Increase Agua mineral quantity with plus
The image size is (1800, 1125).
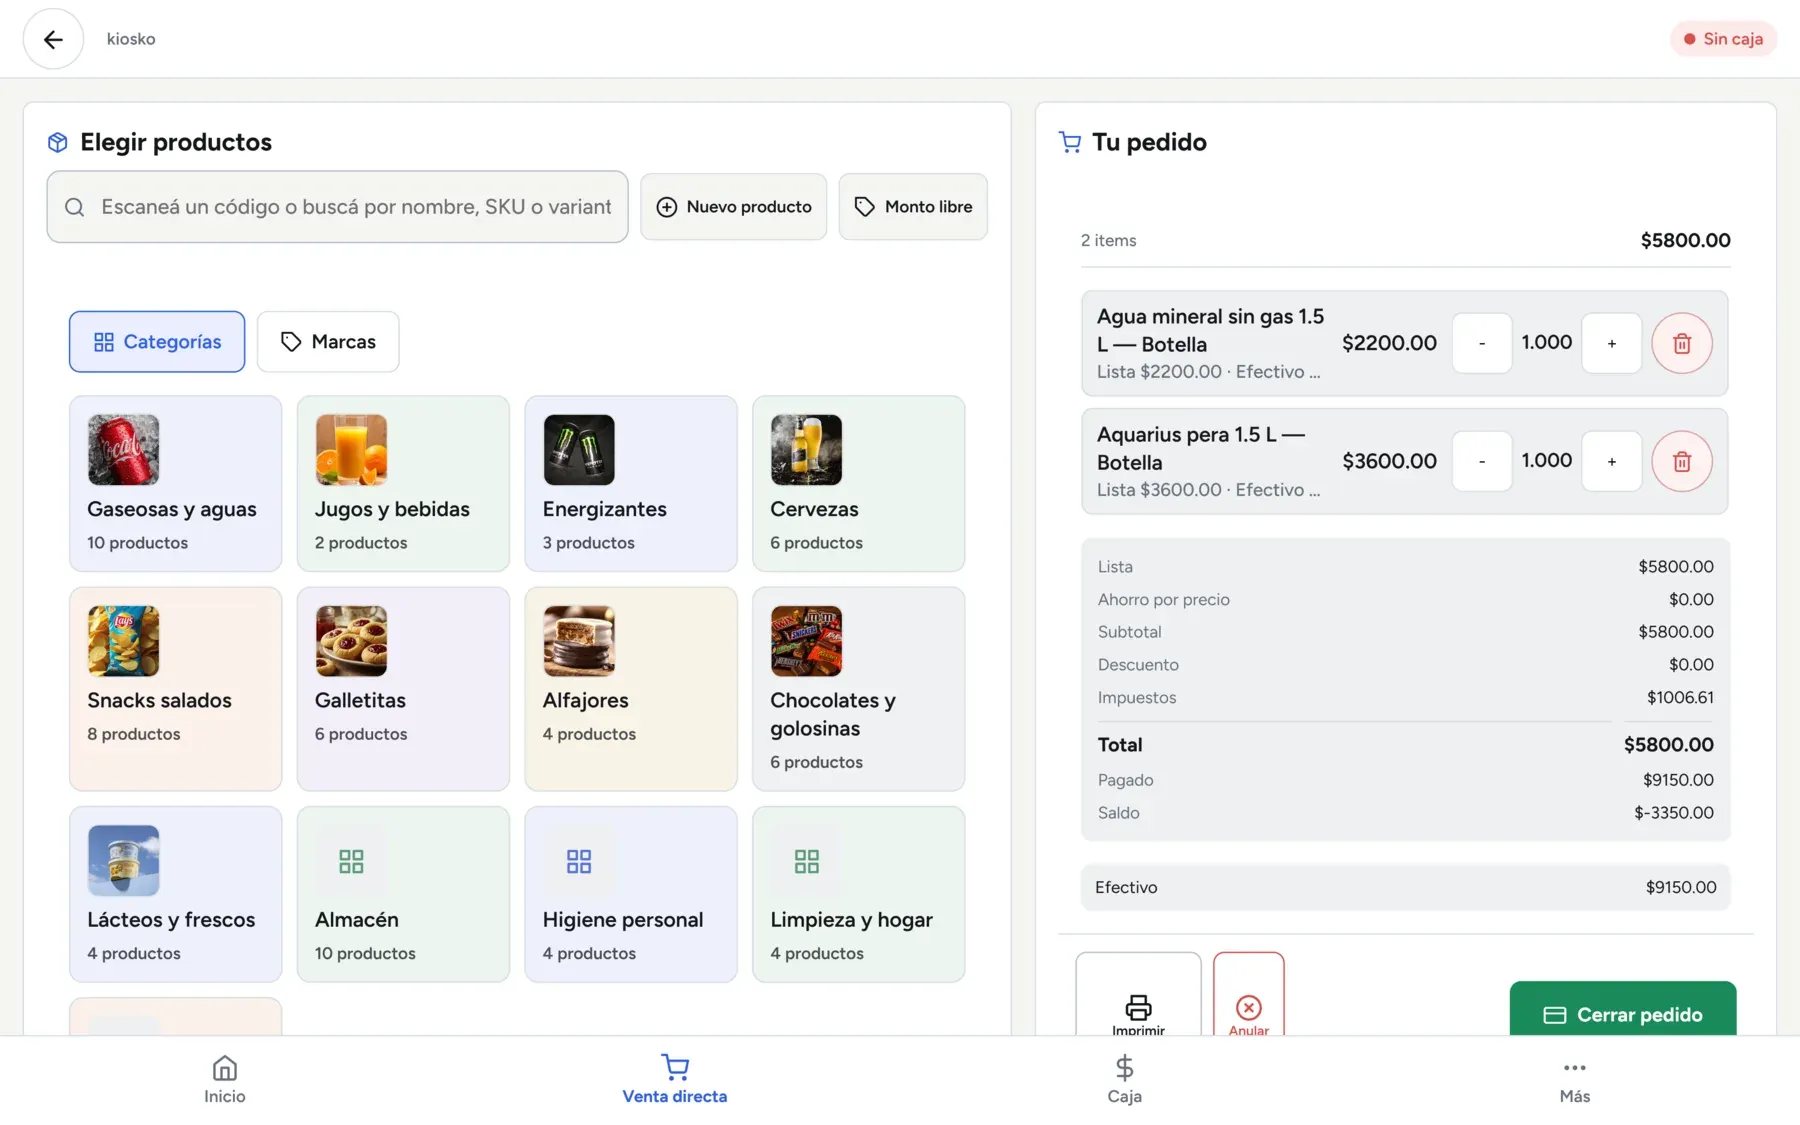tap(1611, 343)
